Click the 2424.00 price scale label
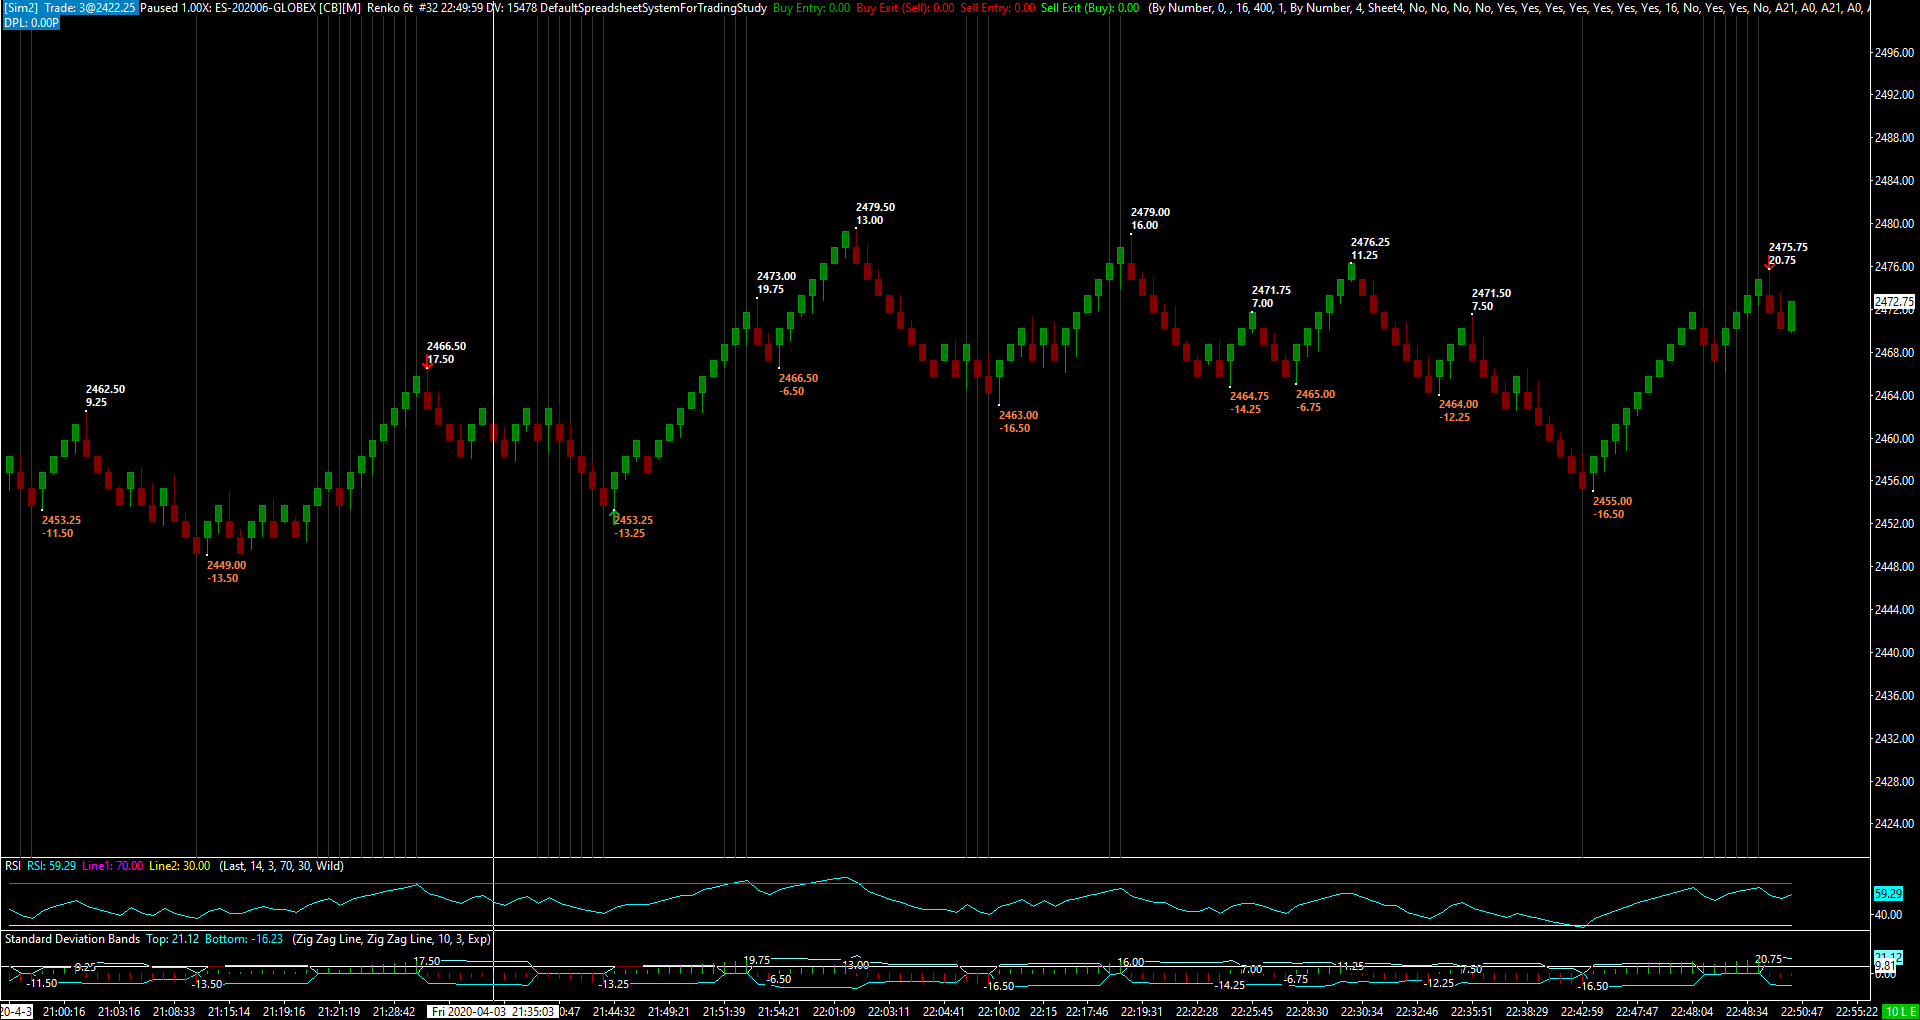 (1894, 824)
